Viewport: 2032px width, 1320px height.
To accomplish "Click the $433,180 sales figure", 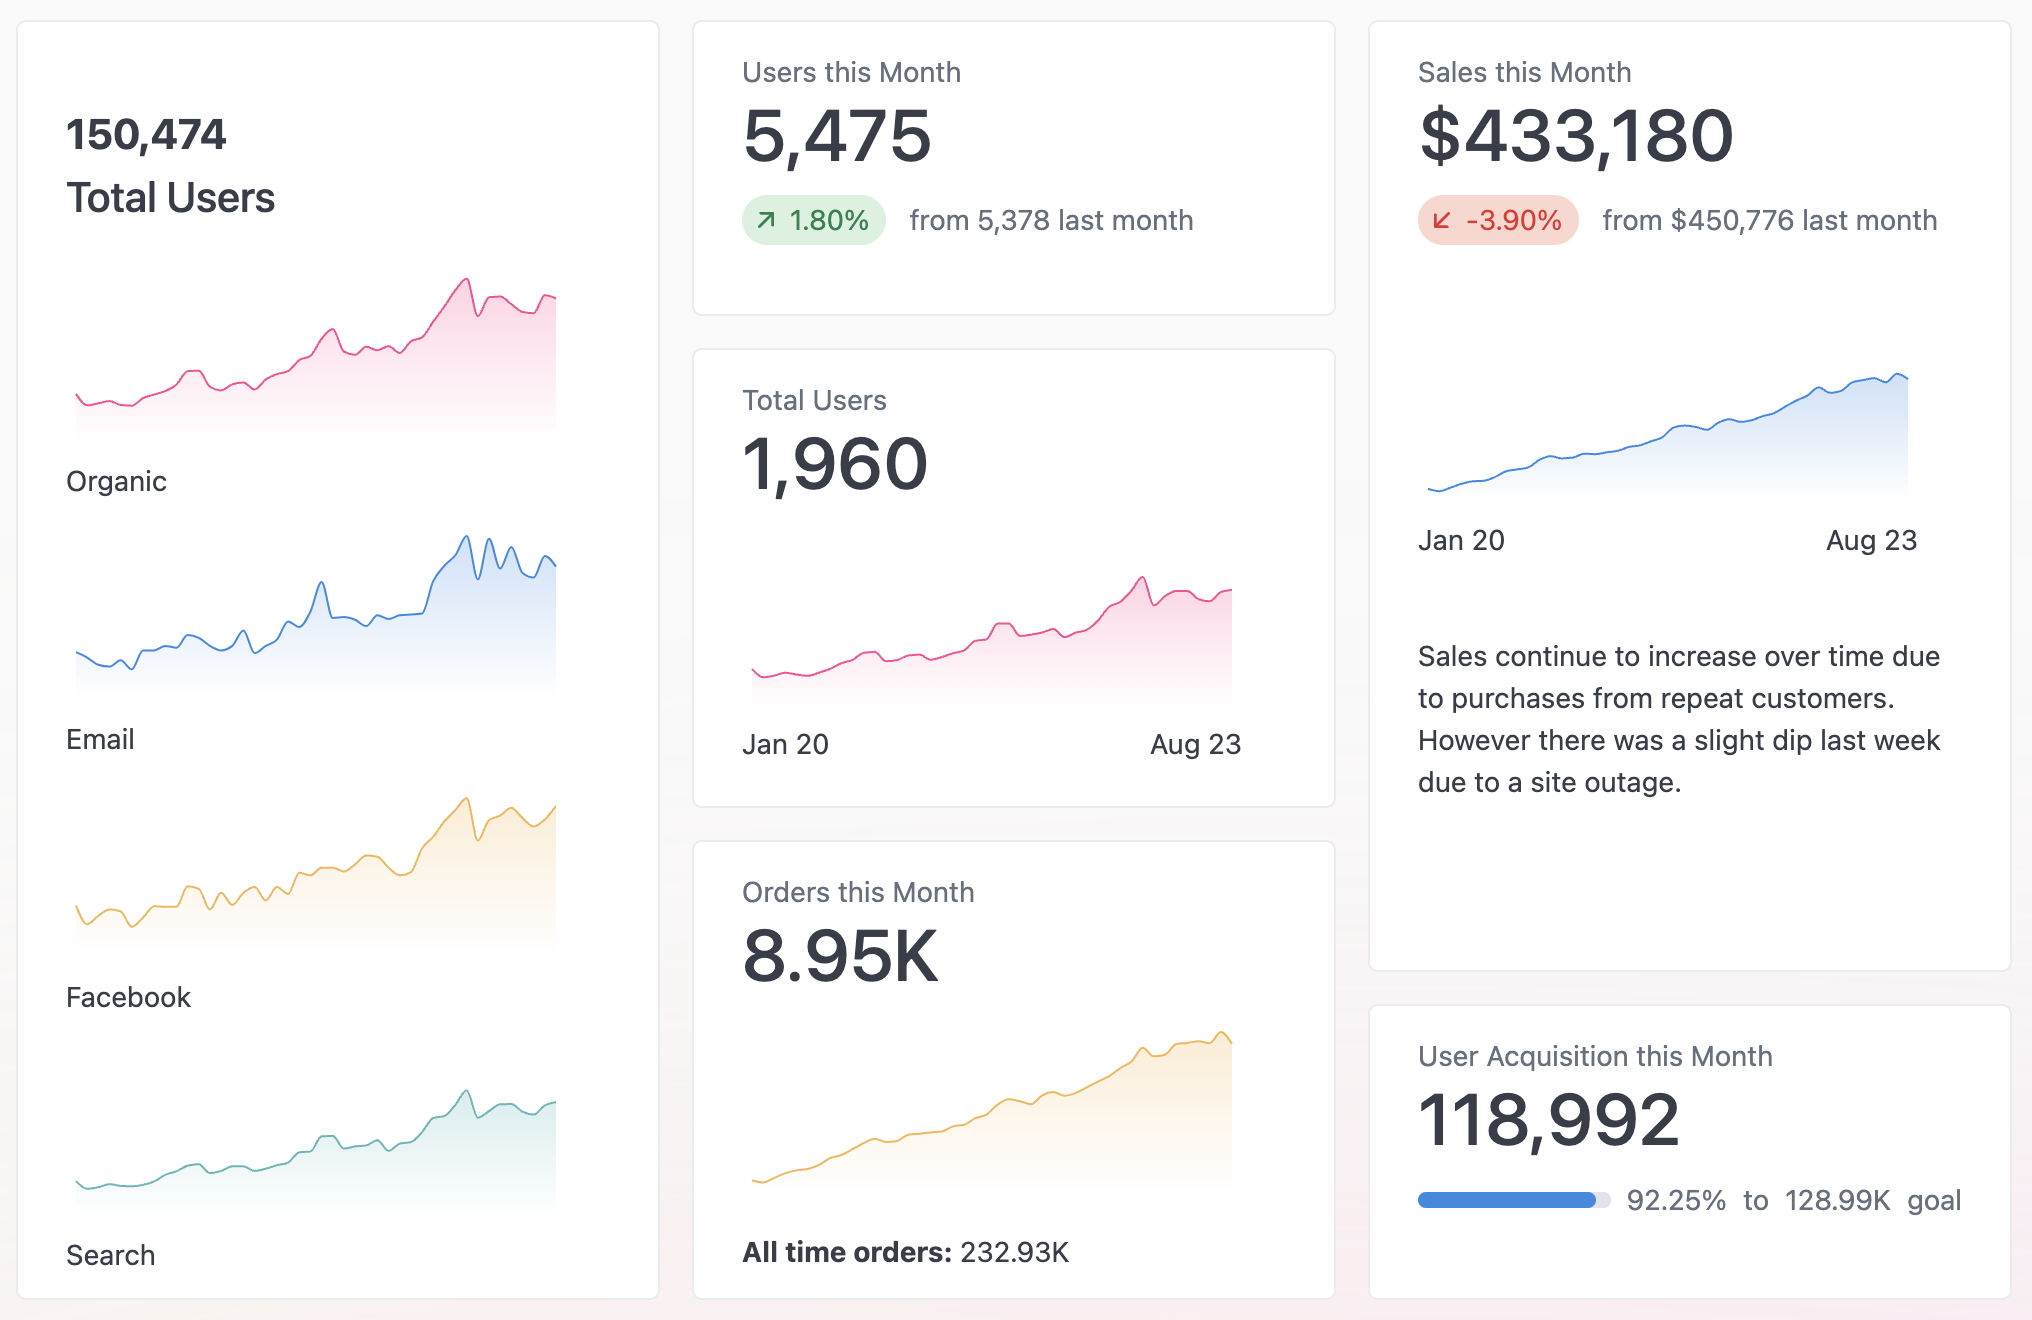I will [1576, 136].
